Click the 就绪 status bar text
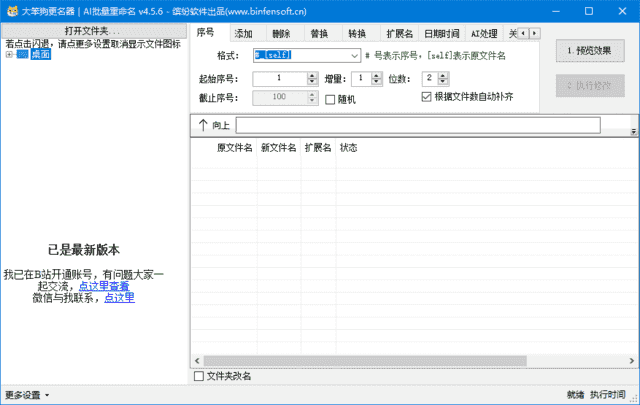 [x=576, y=394]
